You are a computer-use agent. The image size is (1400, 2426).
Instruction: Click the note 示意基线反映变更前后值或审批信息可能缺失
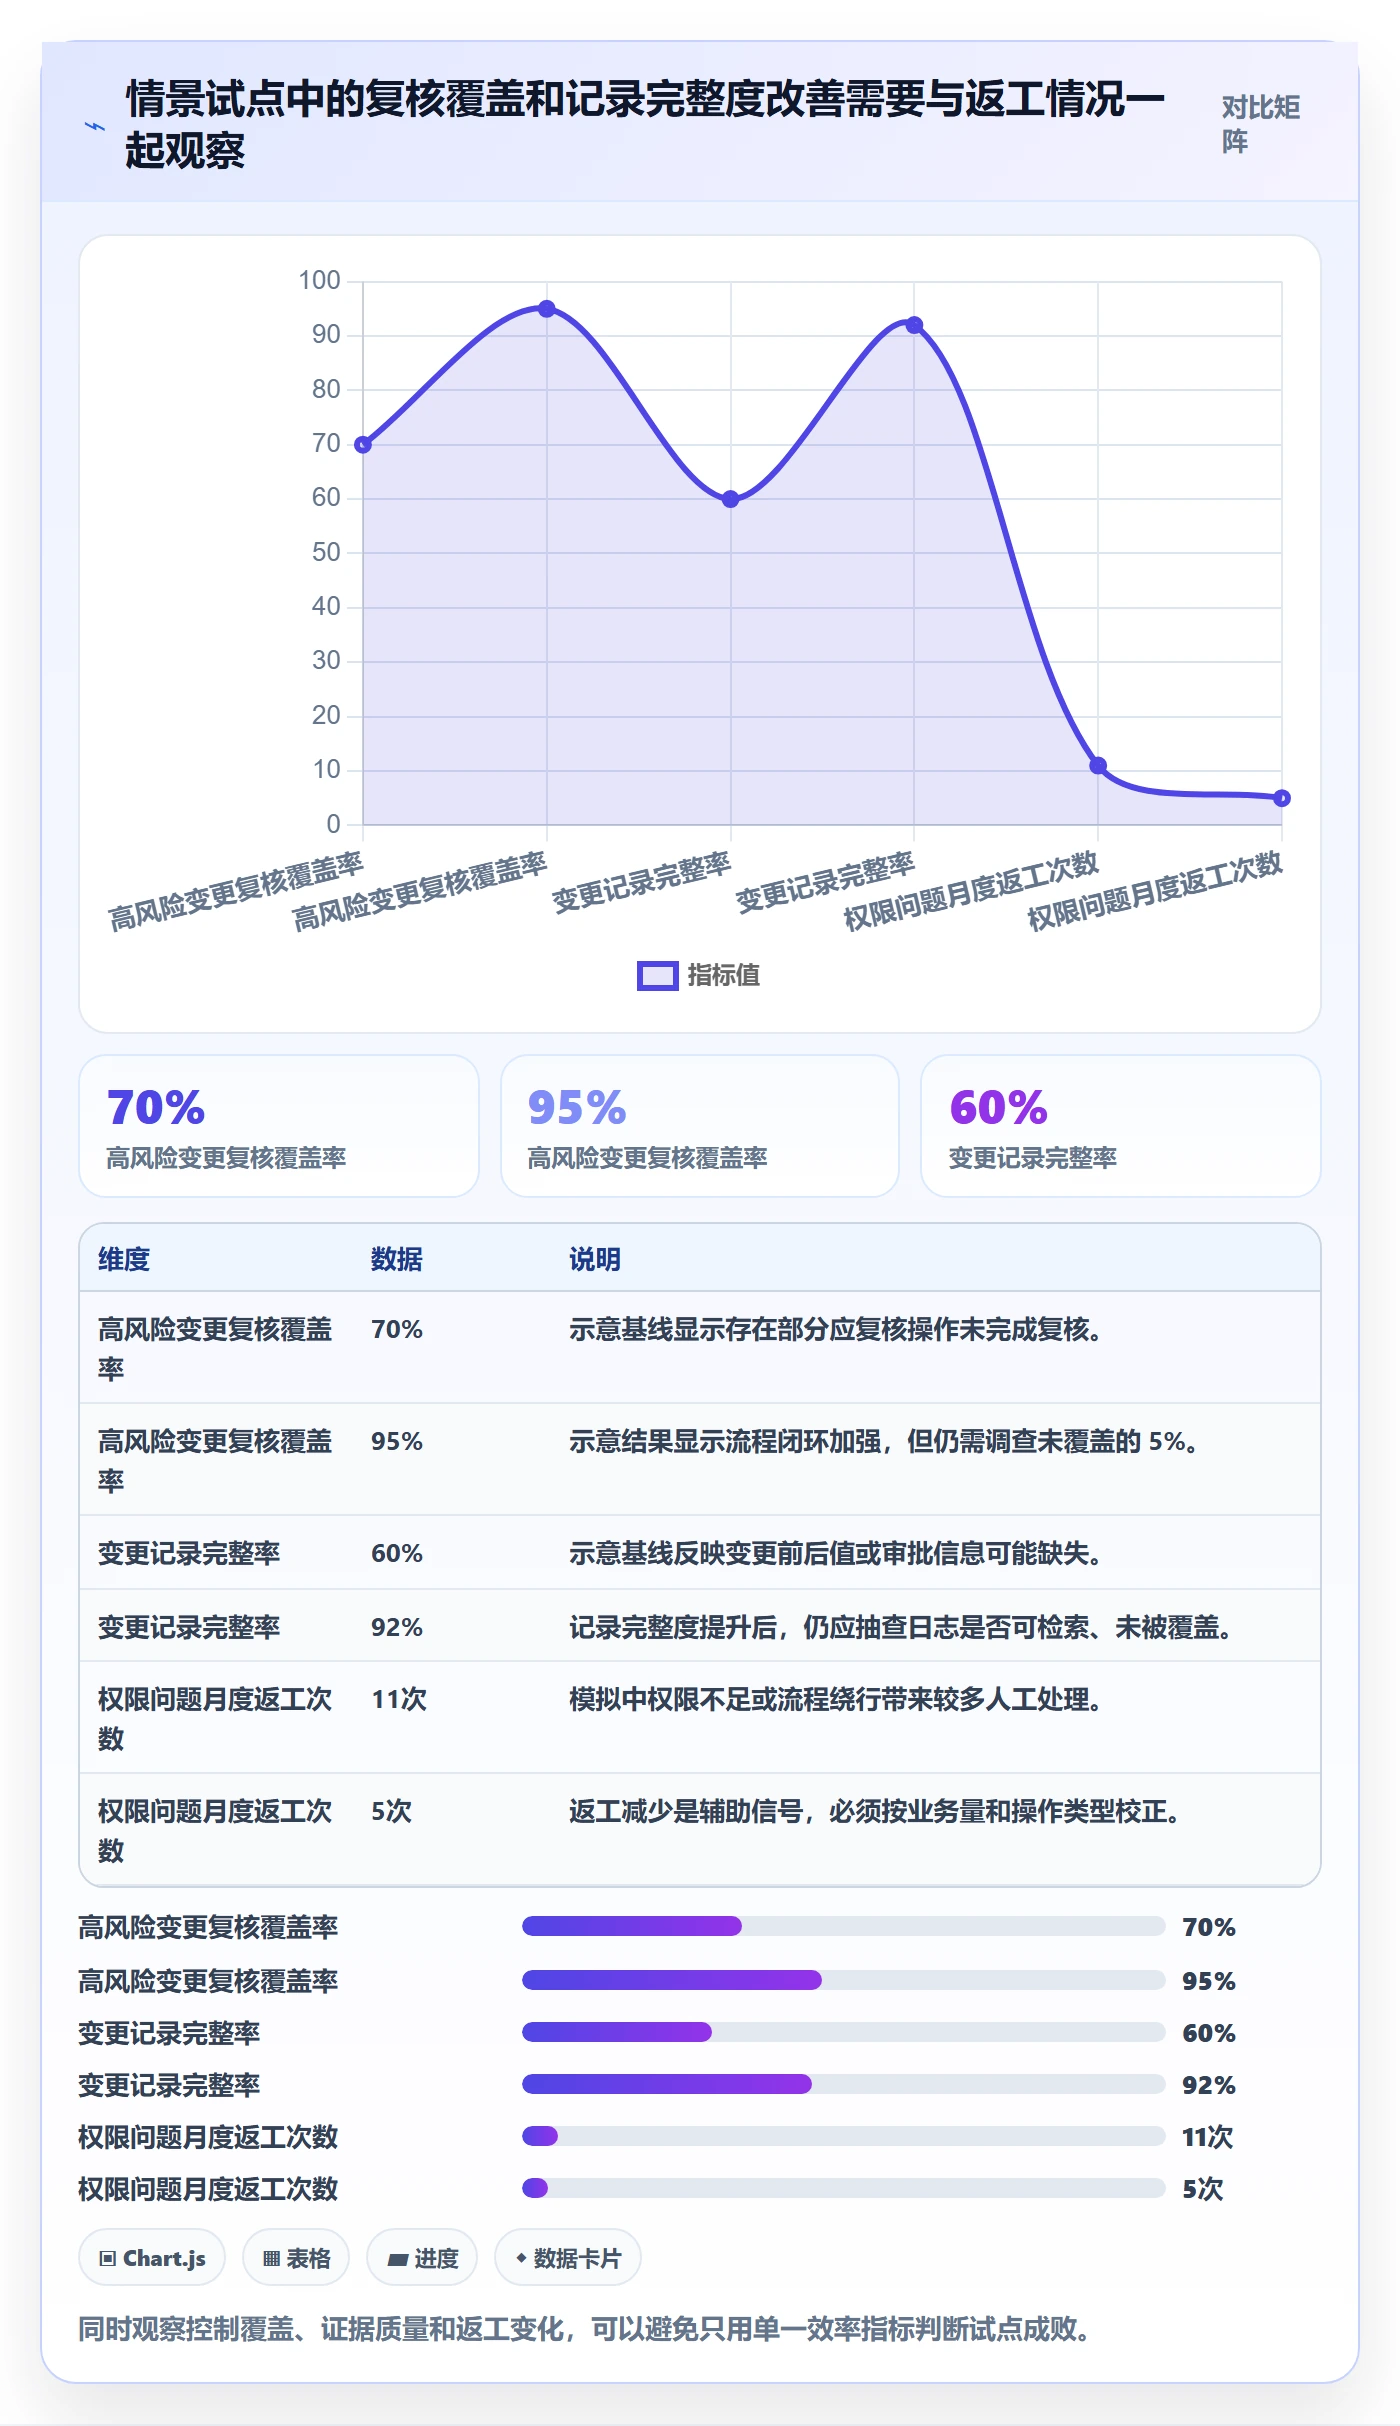click(836, 1554)
